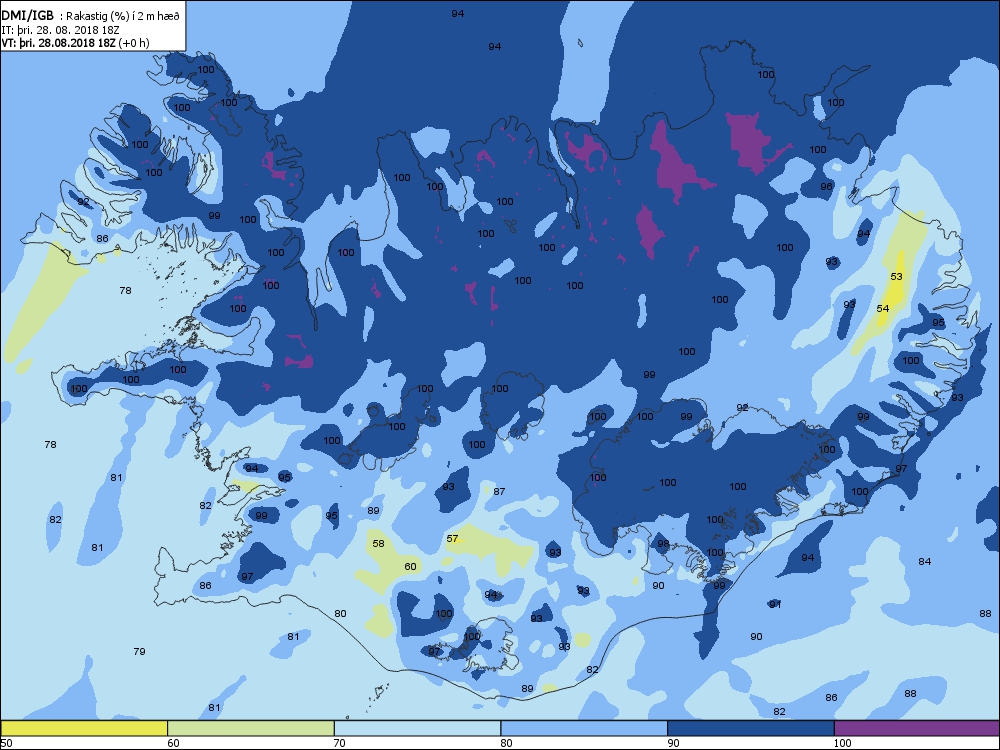Image resolution: width=1000 pixels, height=750 pixels.
Task: Click the purple above-100 legend swatch
Action: point(917,728)
